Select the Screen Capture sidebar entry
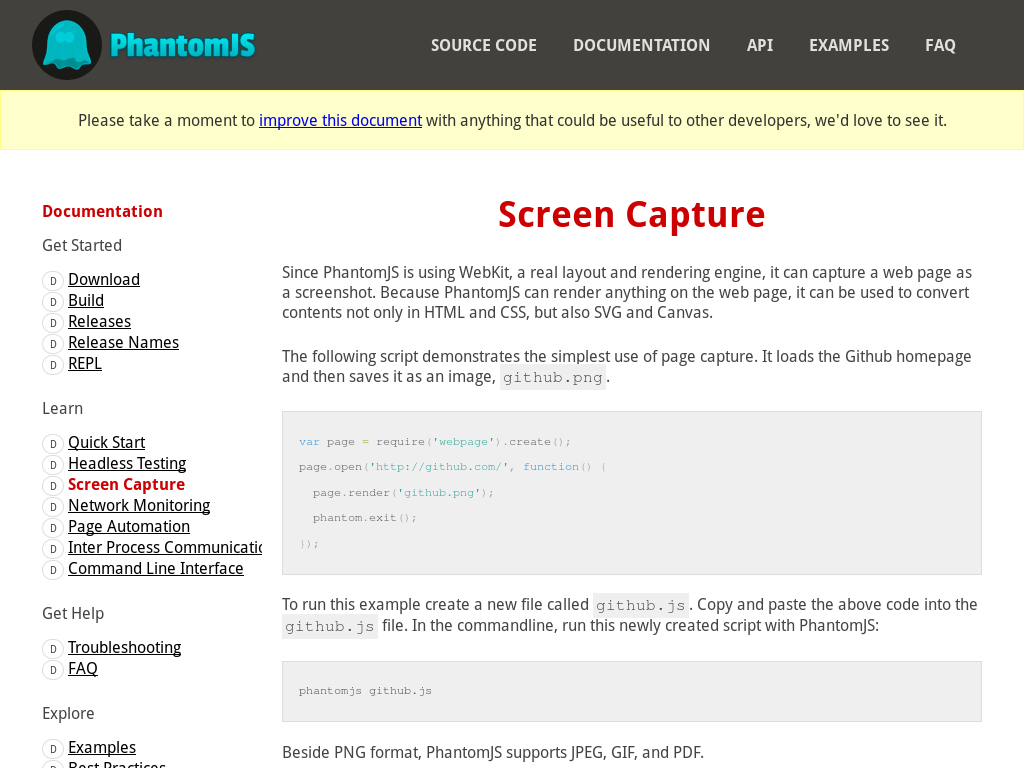 tap(126, 485)
